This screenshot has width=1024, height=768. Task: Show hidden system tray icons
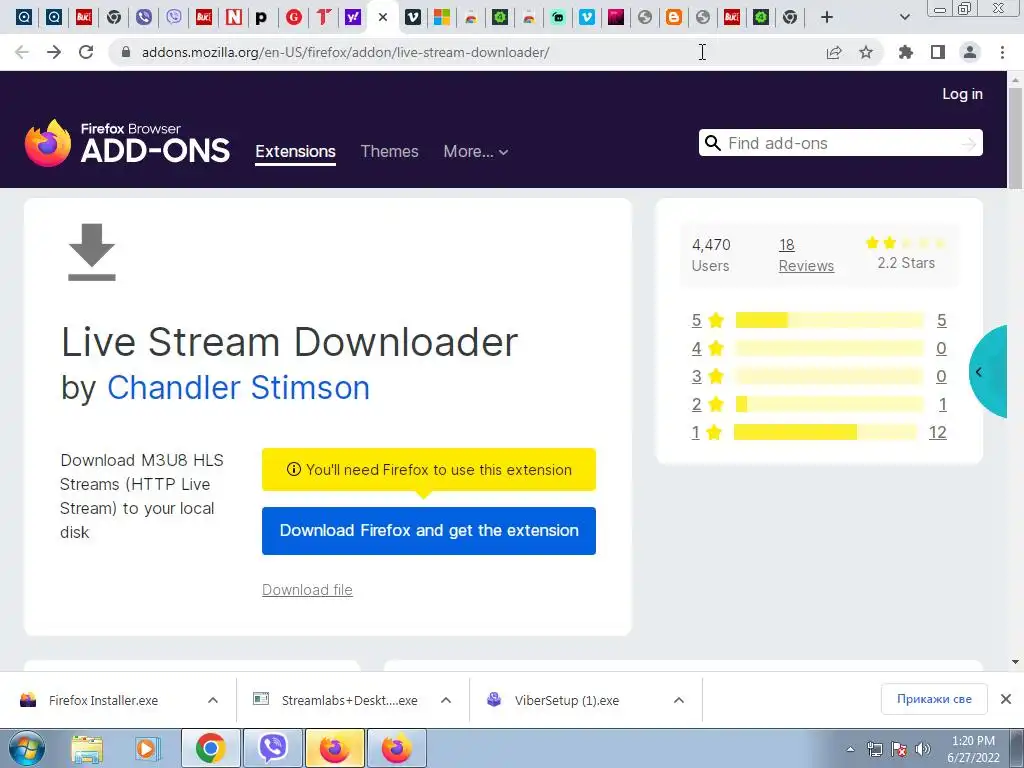pyautogui.click(x=850, y=750)
